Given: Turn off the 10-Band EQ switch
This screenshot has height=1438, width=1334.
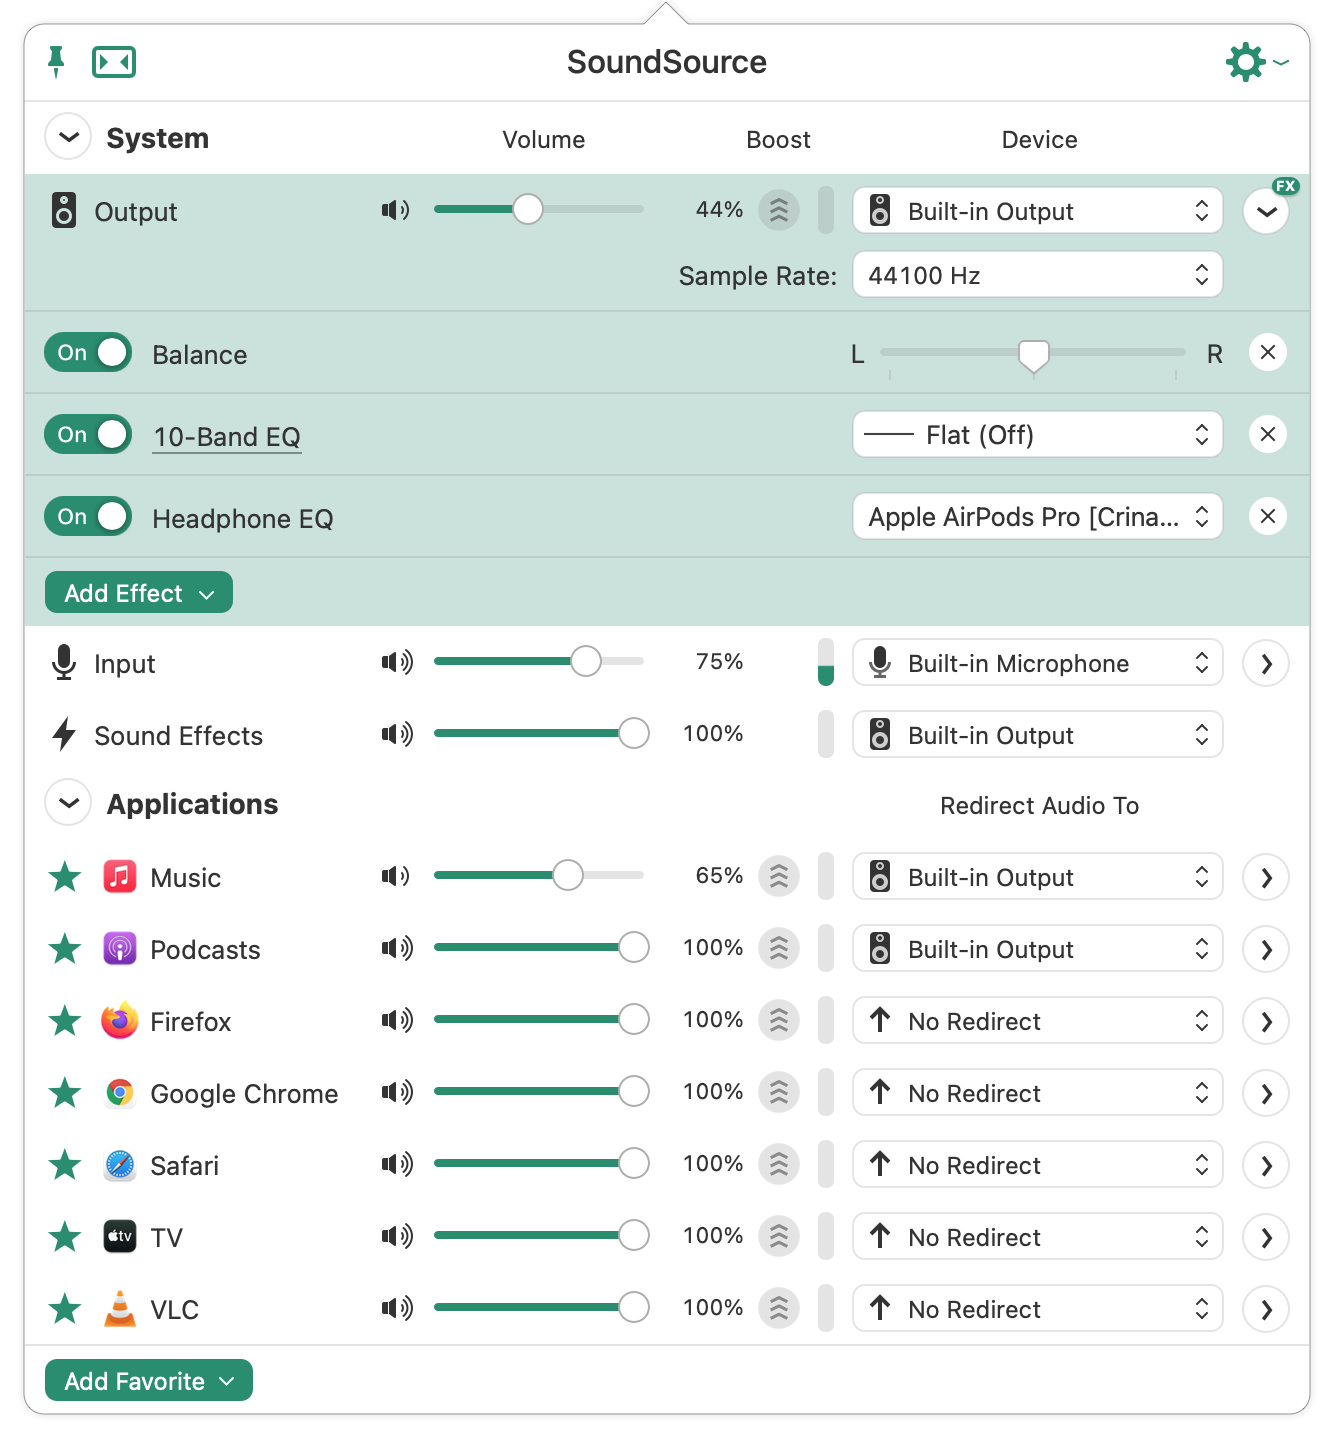Looking at the screenshot, I should click(88, 434).
